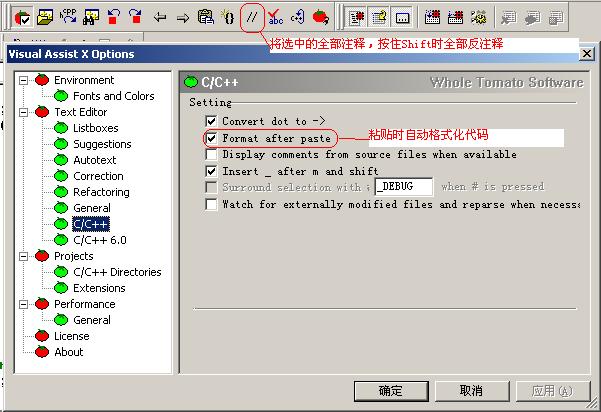Click the middle greyed-out toolbar icon
Viewport: 601px width, 412px height.
pyautogui.click(x=533, y=18)
